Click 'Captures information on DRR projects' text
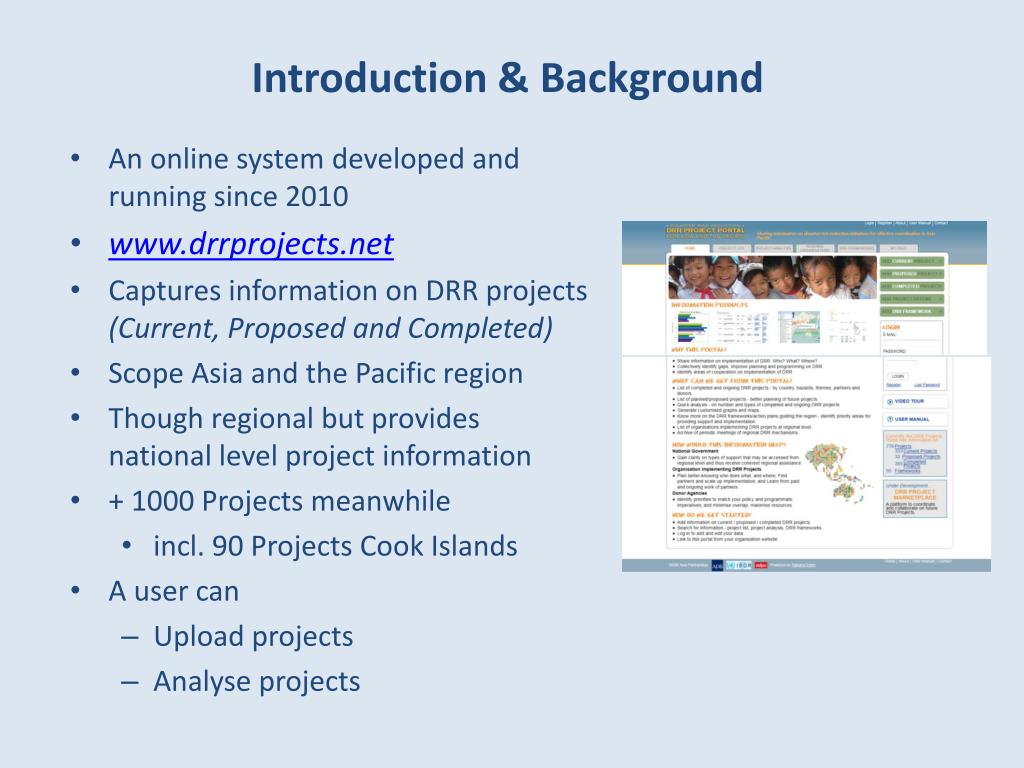 [348, 291]
